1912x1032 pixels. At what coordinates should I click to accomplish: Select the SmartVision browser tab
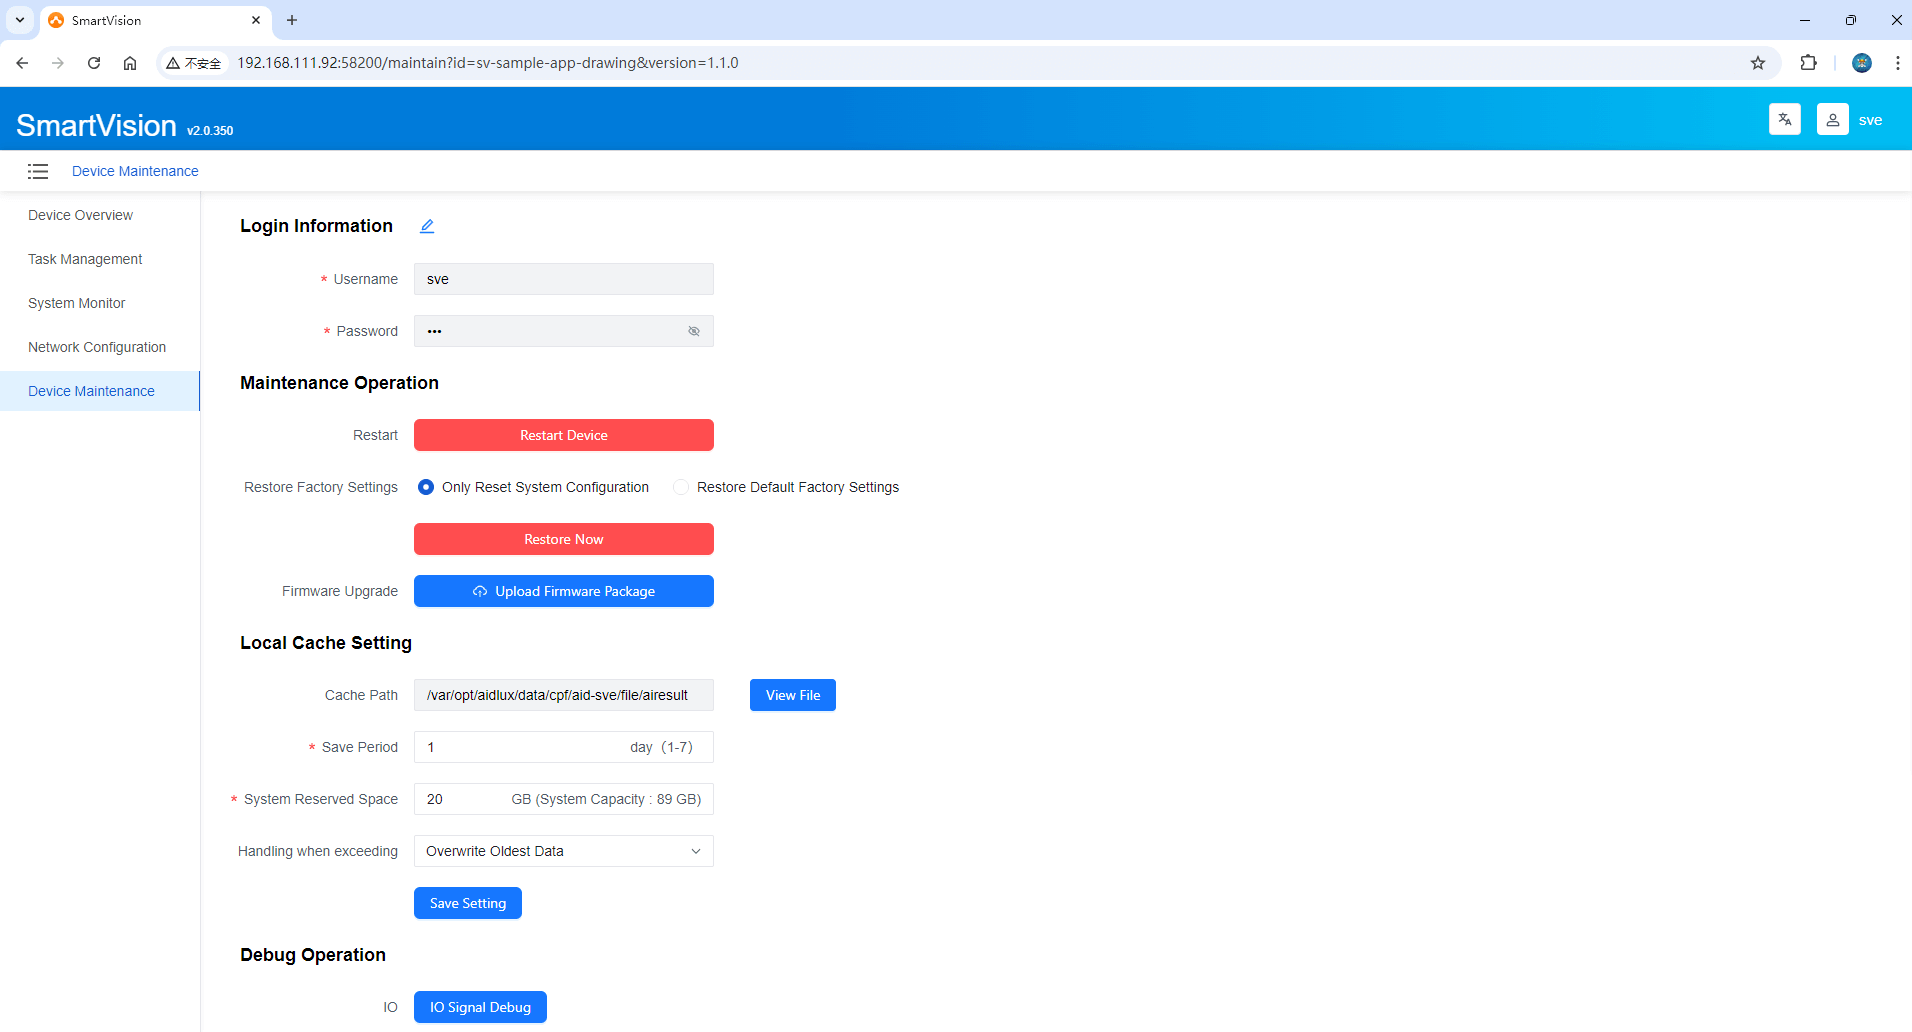tap(155, 20)
